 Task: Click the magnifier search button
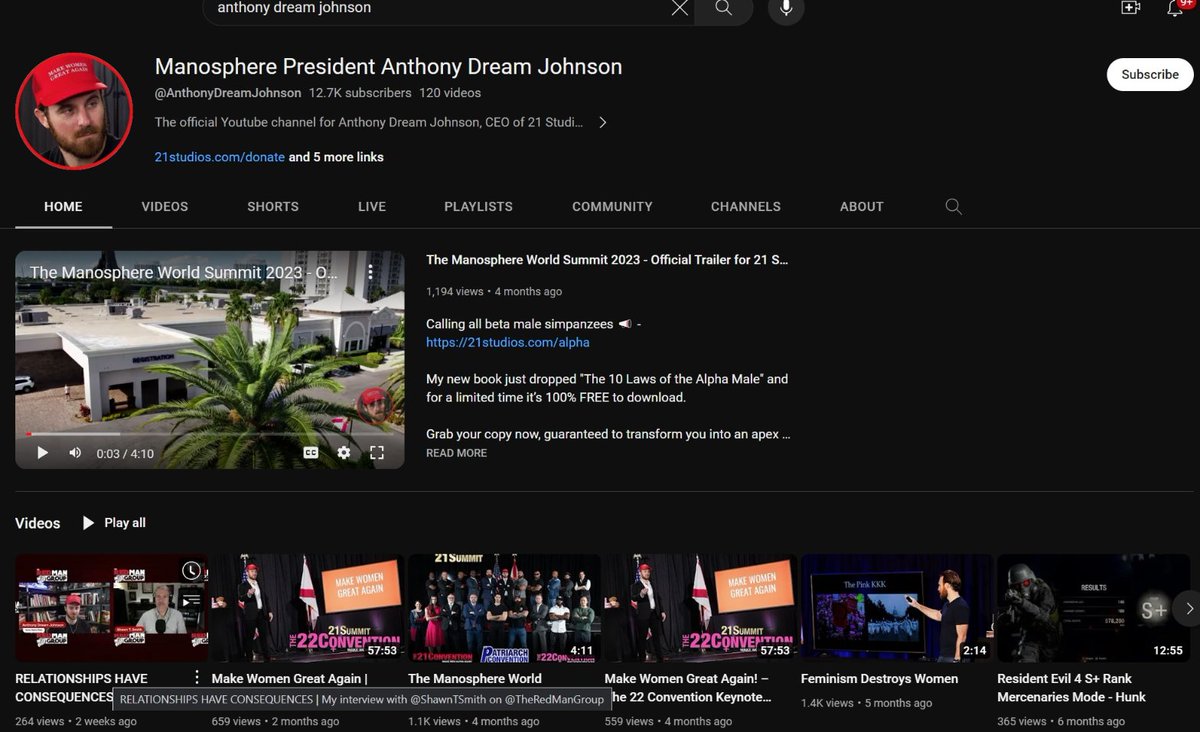click(x=723, y=8)
